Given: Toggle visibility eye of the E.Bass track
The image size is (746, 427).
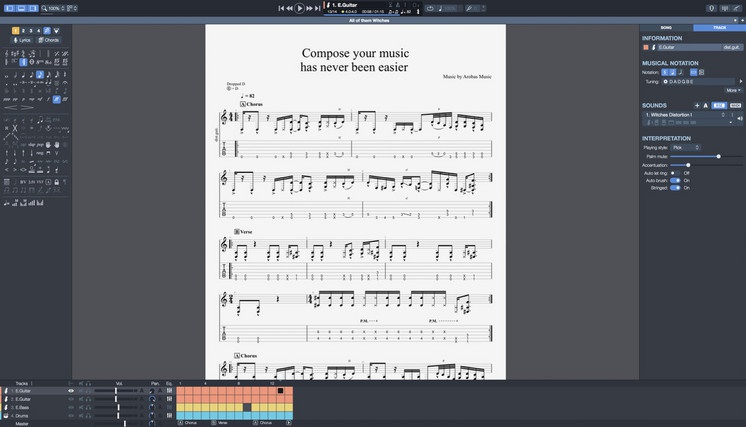Looking at the screenshot, I should (x=71, y=408).
